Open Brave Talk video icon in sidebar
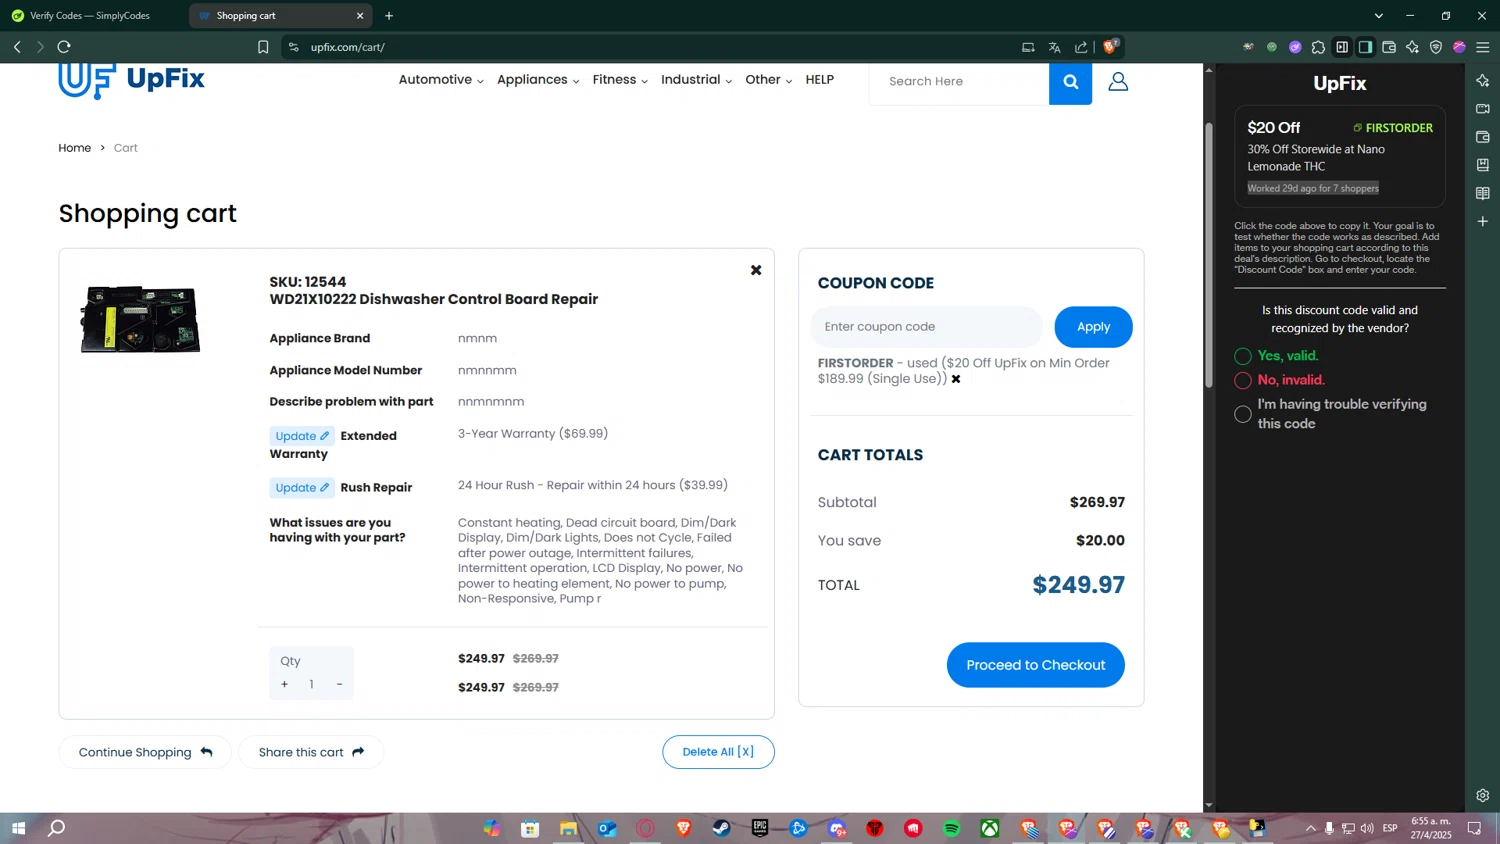 coord(1483,109)
